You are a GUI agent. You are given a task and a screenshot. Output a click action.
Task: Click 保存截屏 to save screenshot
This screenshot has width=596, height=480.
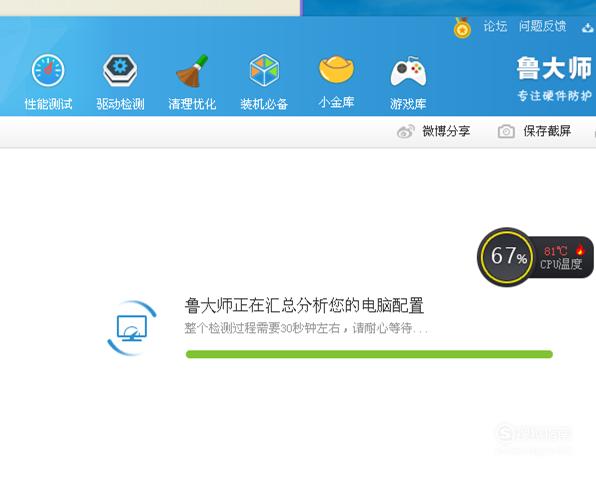547,131
